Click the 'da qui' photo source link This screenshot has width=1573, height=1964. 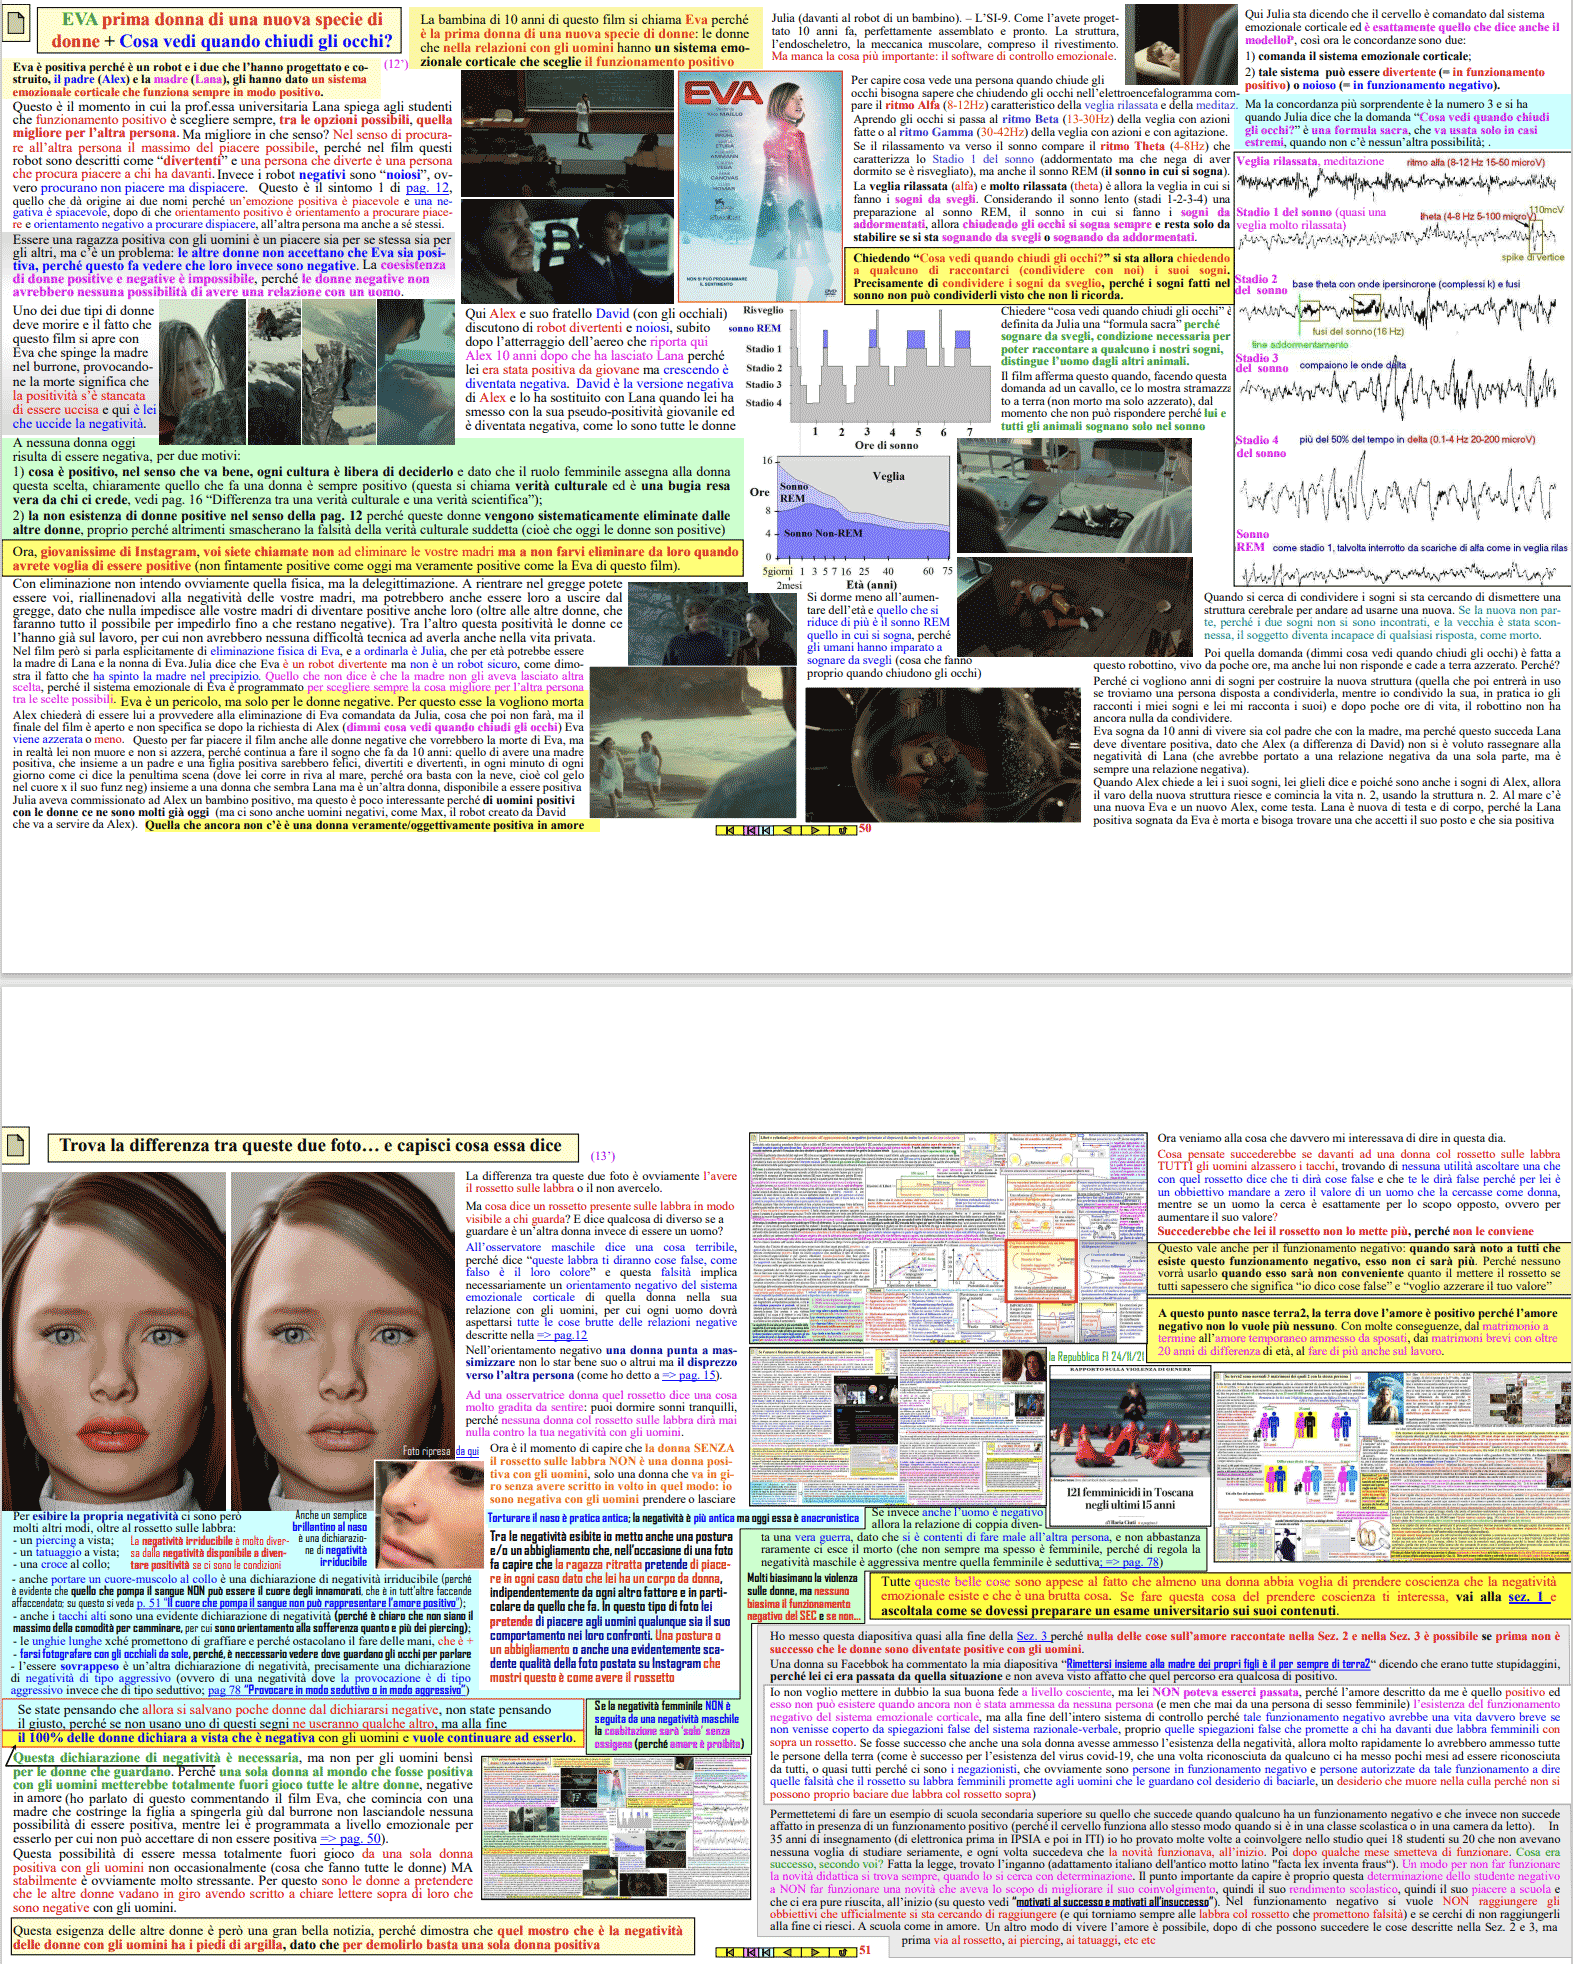pos(468,1450)
